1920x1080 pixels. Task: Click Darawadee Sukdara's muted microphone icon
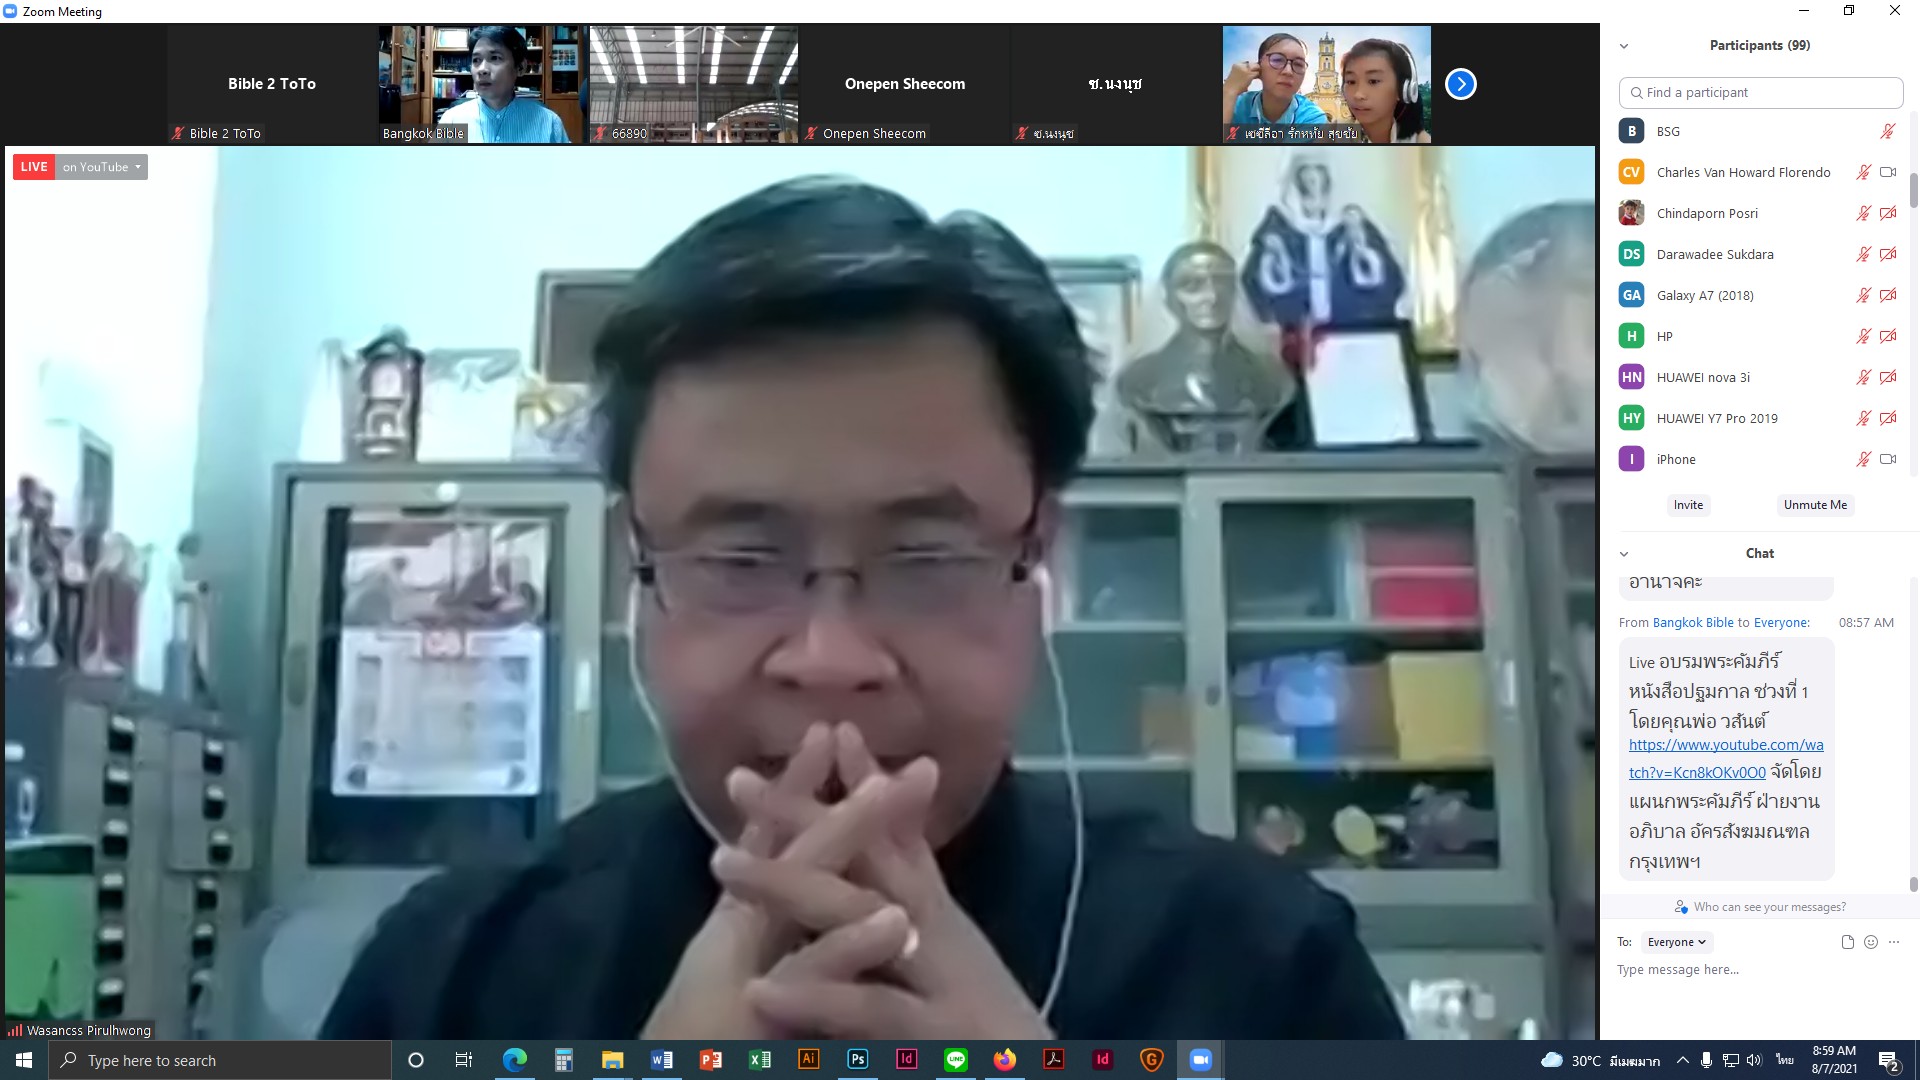1863,254
